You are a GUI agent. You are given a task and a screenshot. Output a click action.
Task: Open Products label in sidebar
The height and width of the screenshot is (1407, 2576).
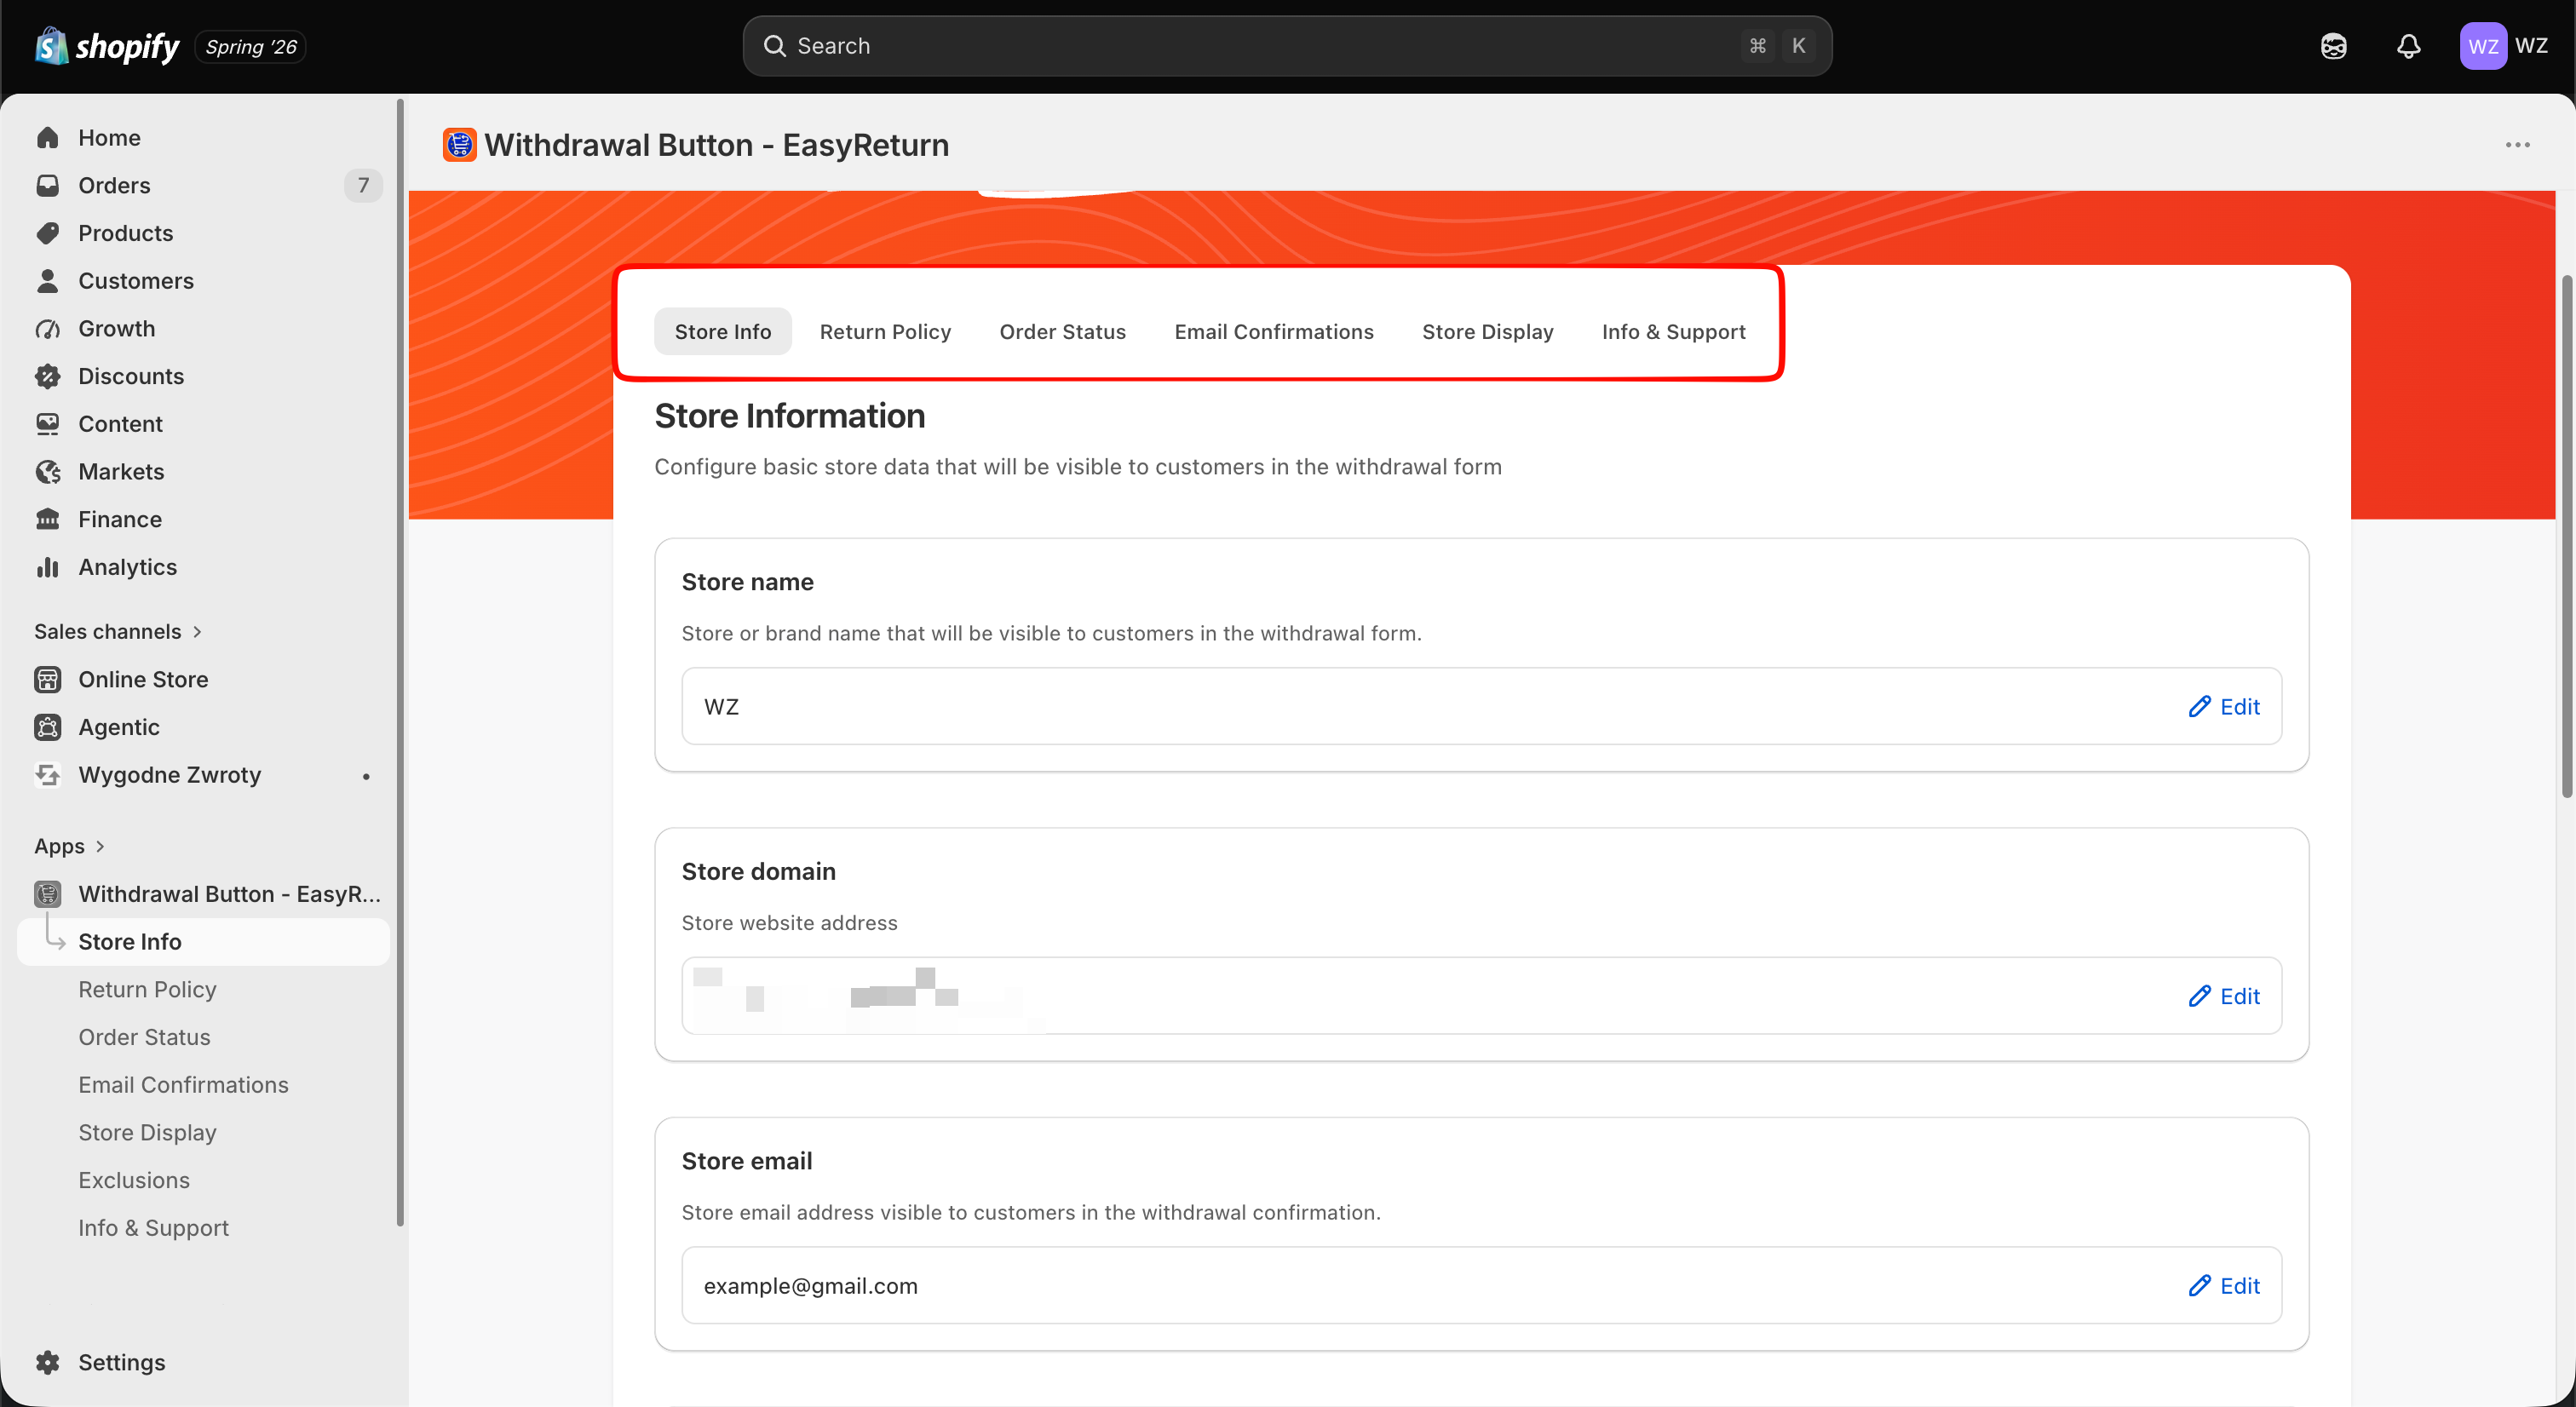click(126, 233)
